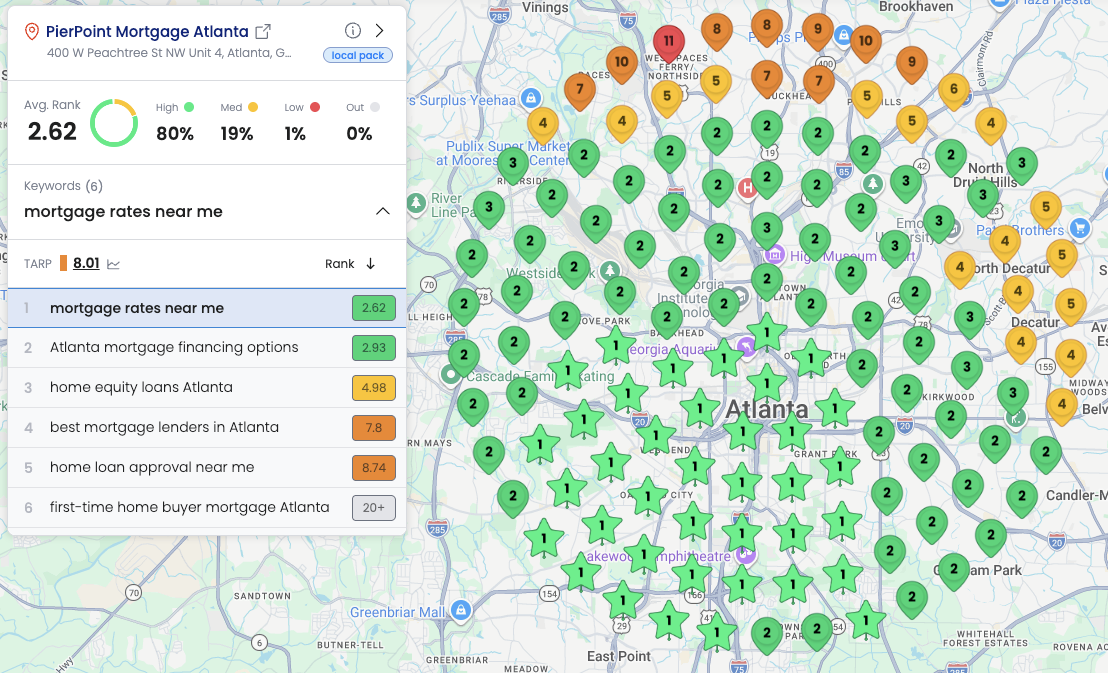Click the green 2.62 rank badge
Image resolution: width=1108 pixels, height=673 pixels.
[374, 308]
